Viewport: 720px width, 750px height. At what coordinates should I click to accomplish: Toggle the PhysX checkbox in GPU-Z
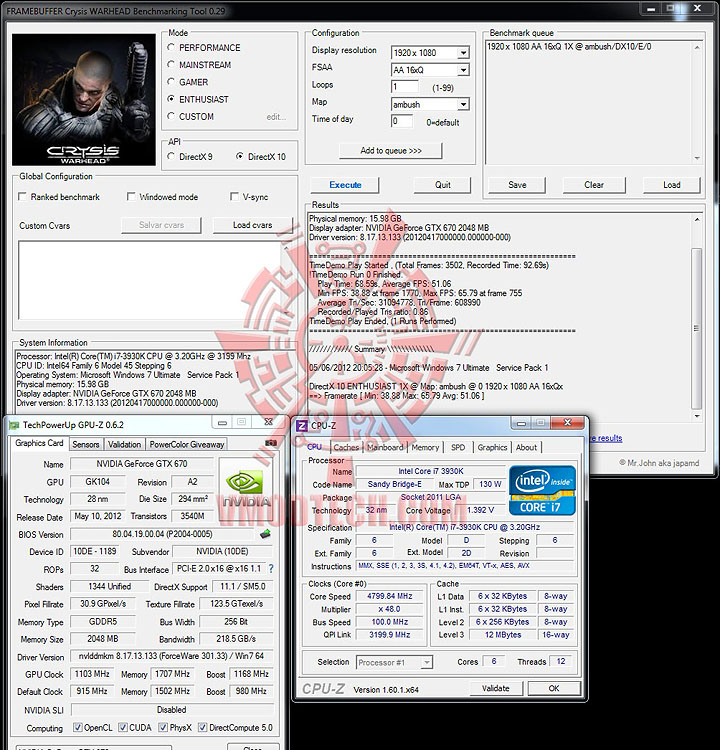coord(163,728)
